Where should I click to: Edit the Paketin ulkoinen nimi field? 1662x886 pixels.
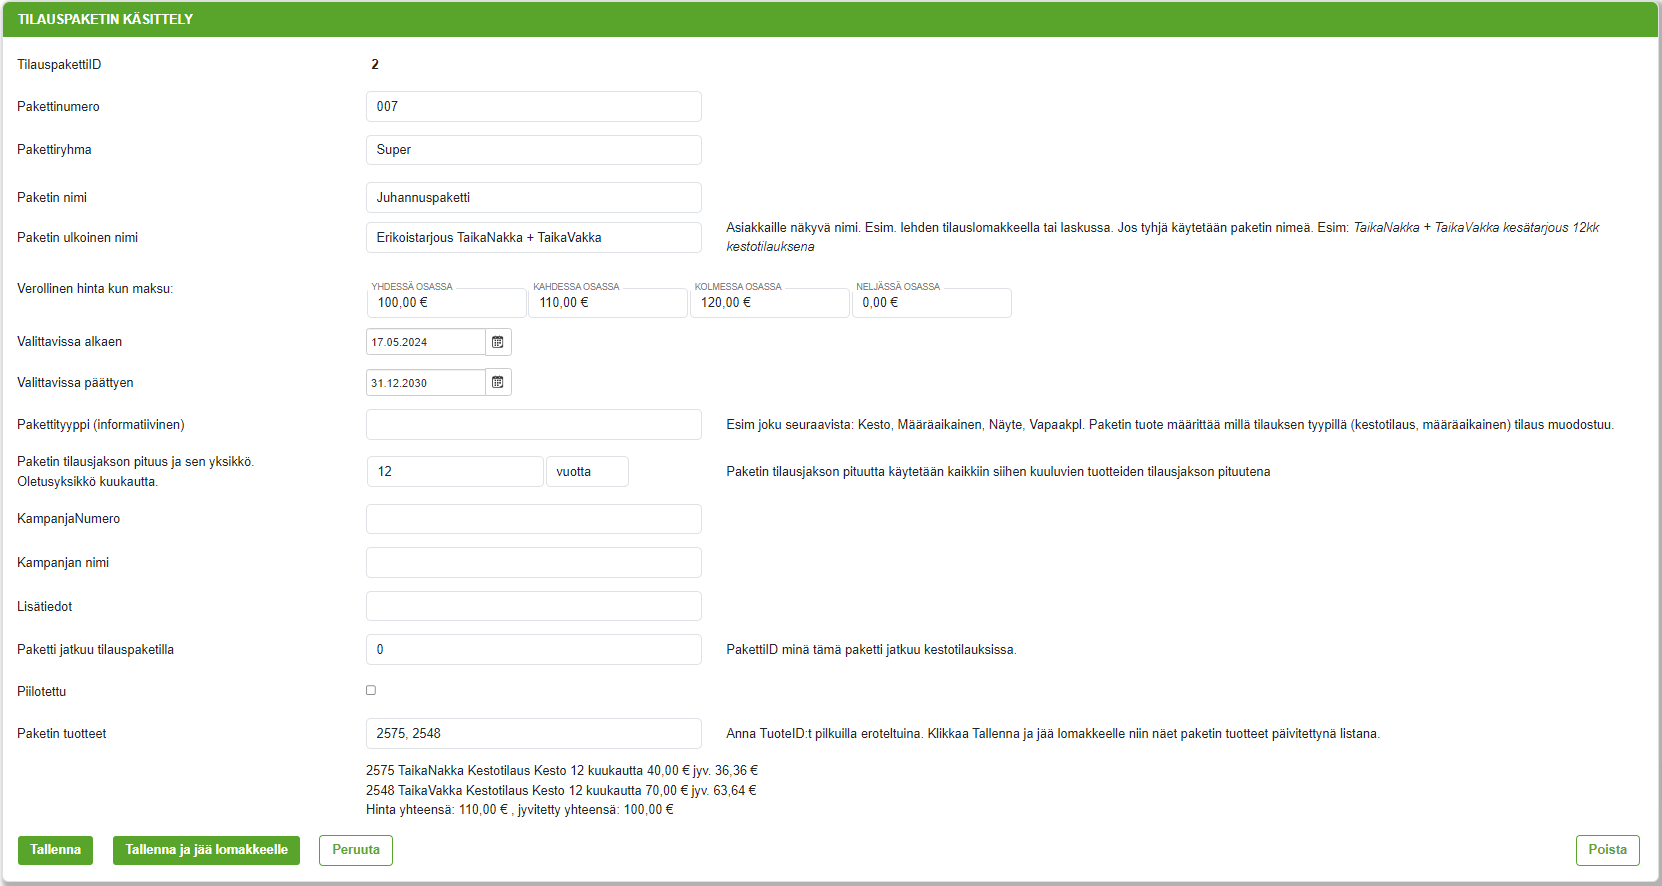tap(534, 237)
